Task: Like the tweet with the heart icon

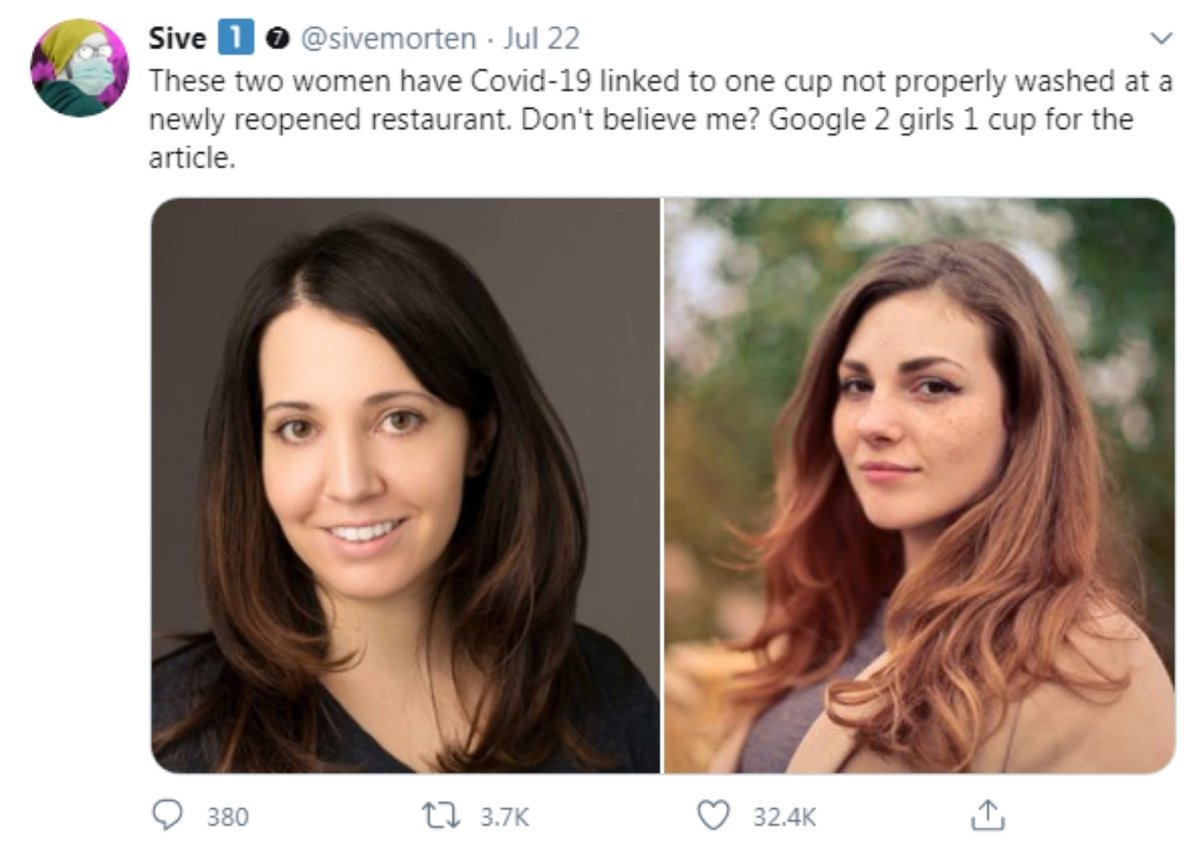Action: click(x=712, y=816)
